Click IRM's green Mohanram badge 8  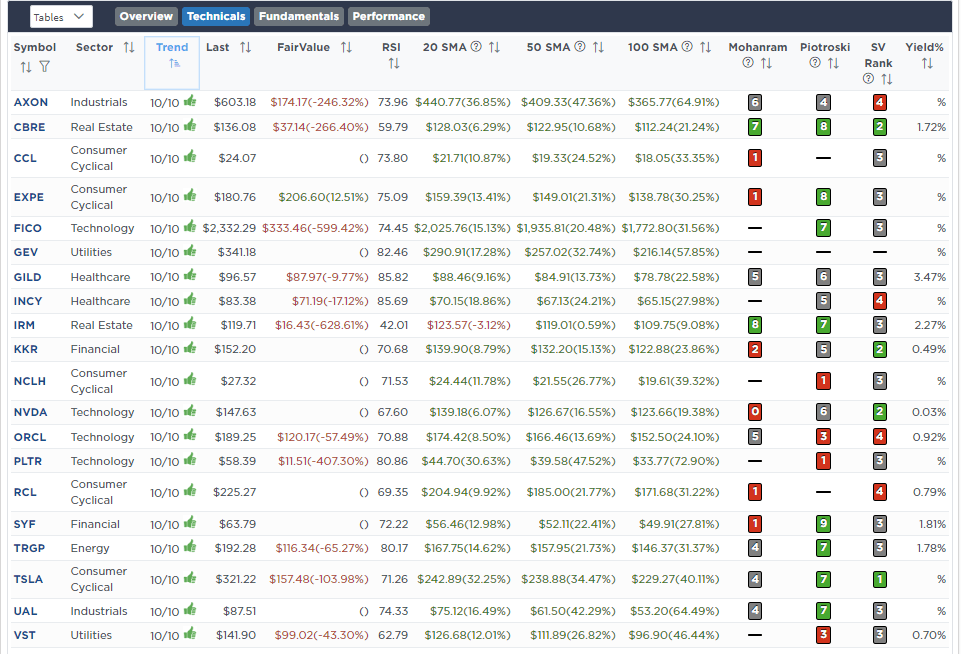(x=755, y=325)
